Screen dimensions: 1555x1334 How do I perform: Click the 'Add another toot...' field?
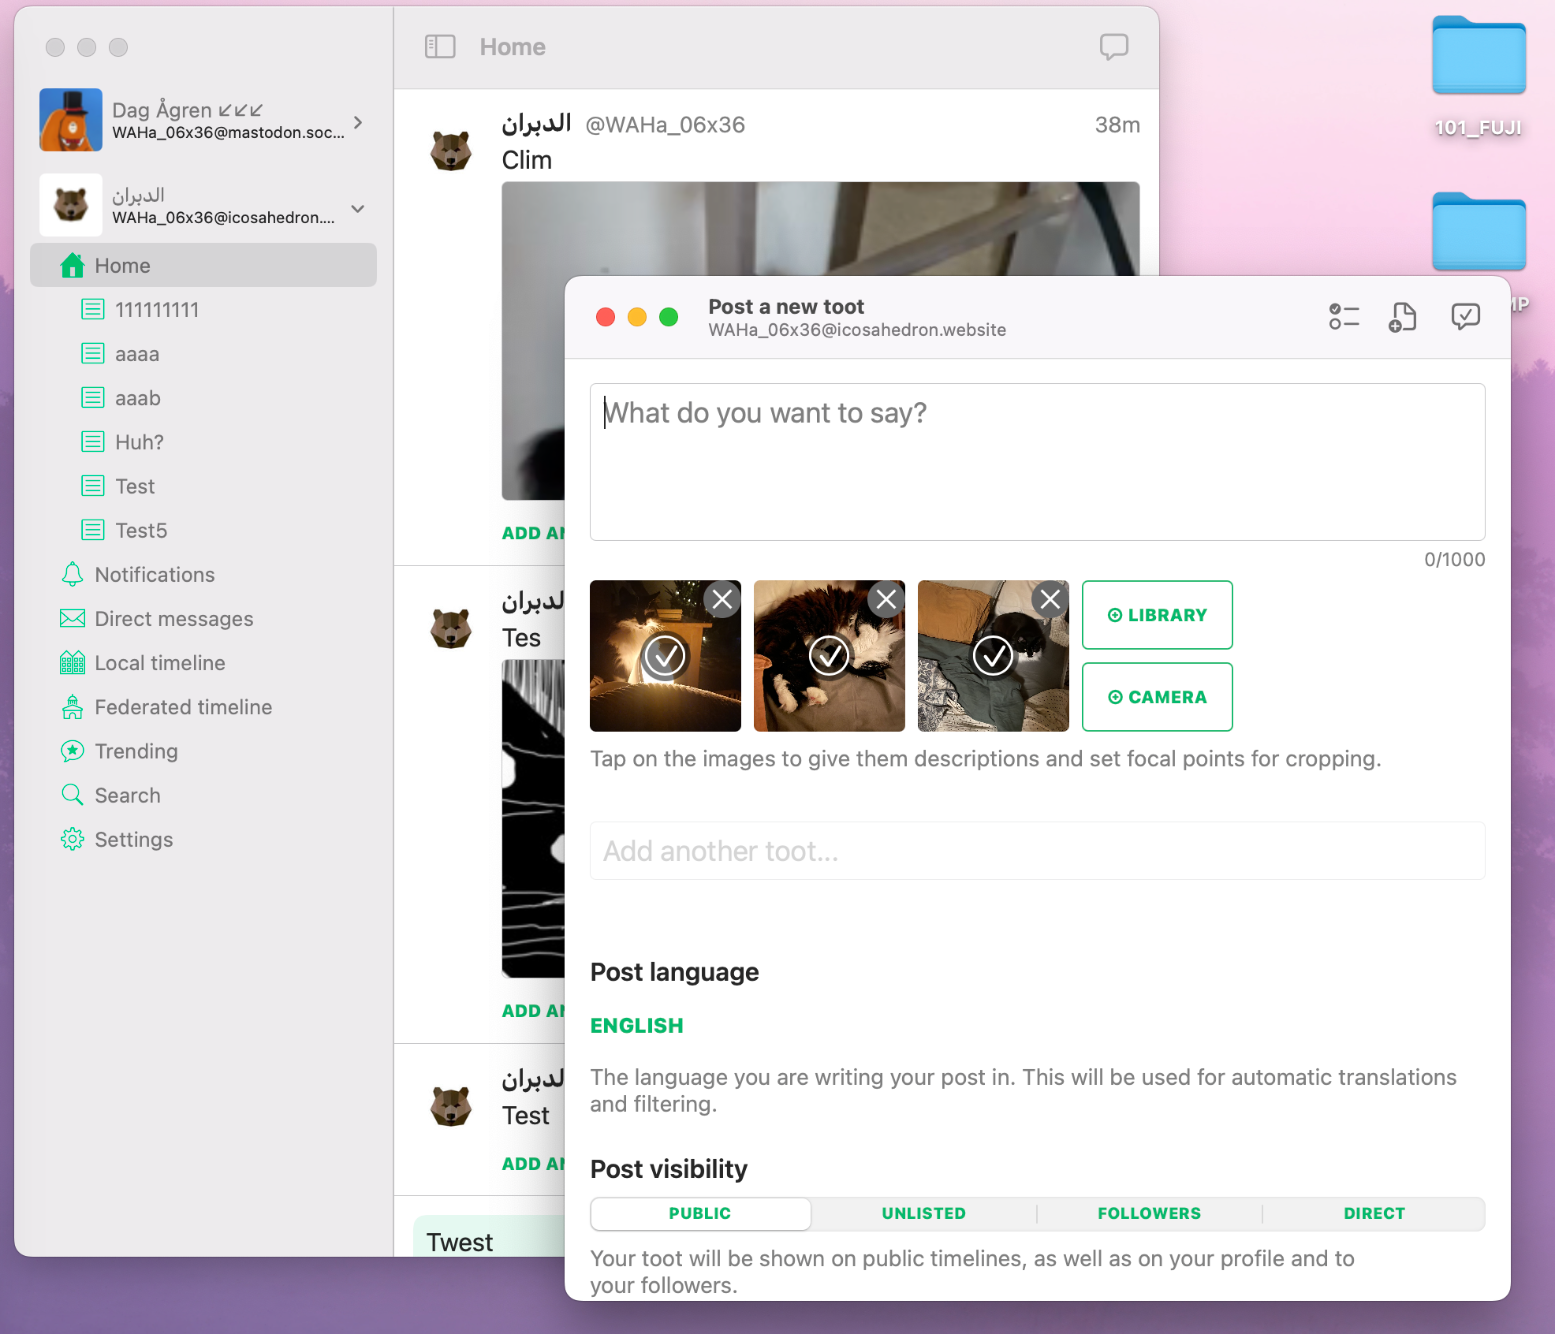pos(1037,851)
